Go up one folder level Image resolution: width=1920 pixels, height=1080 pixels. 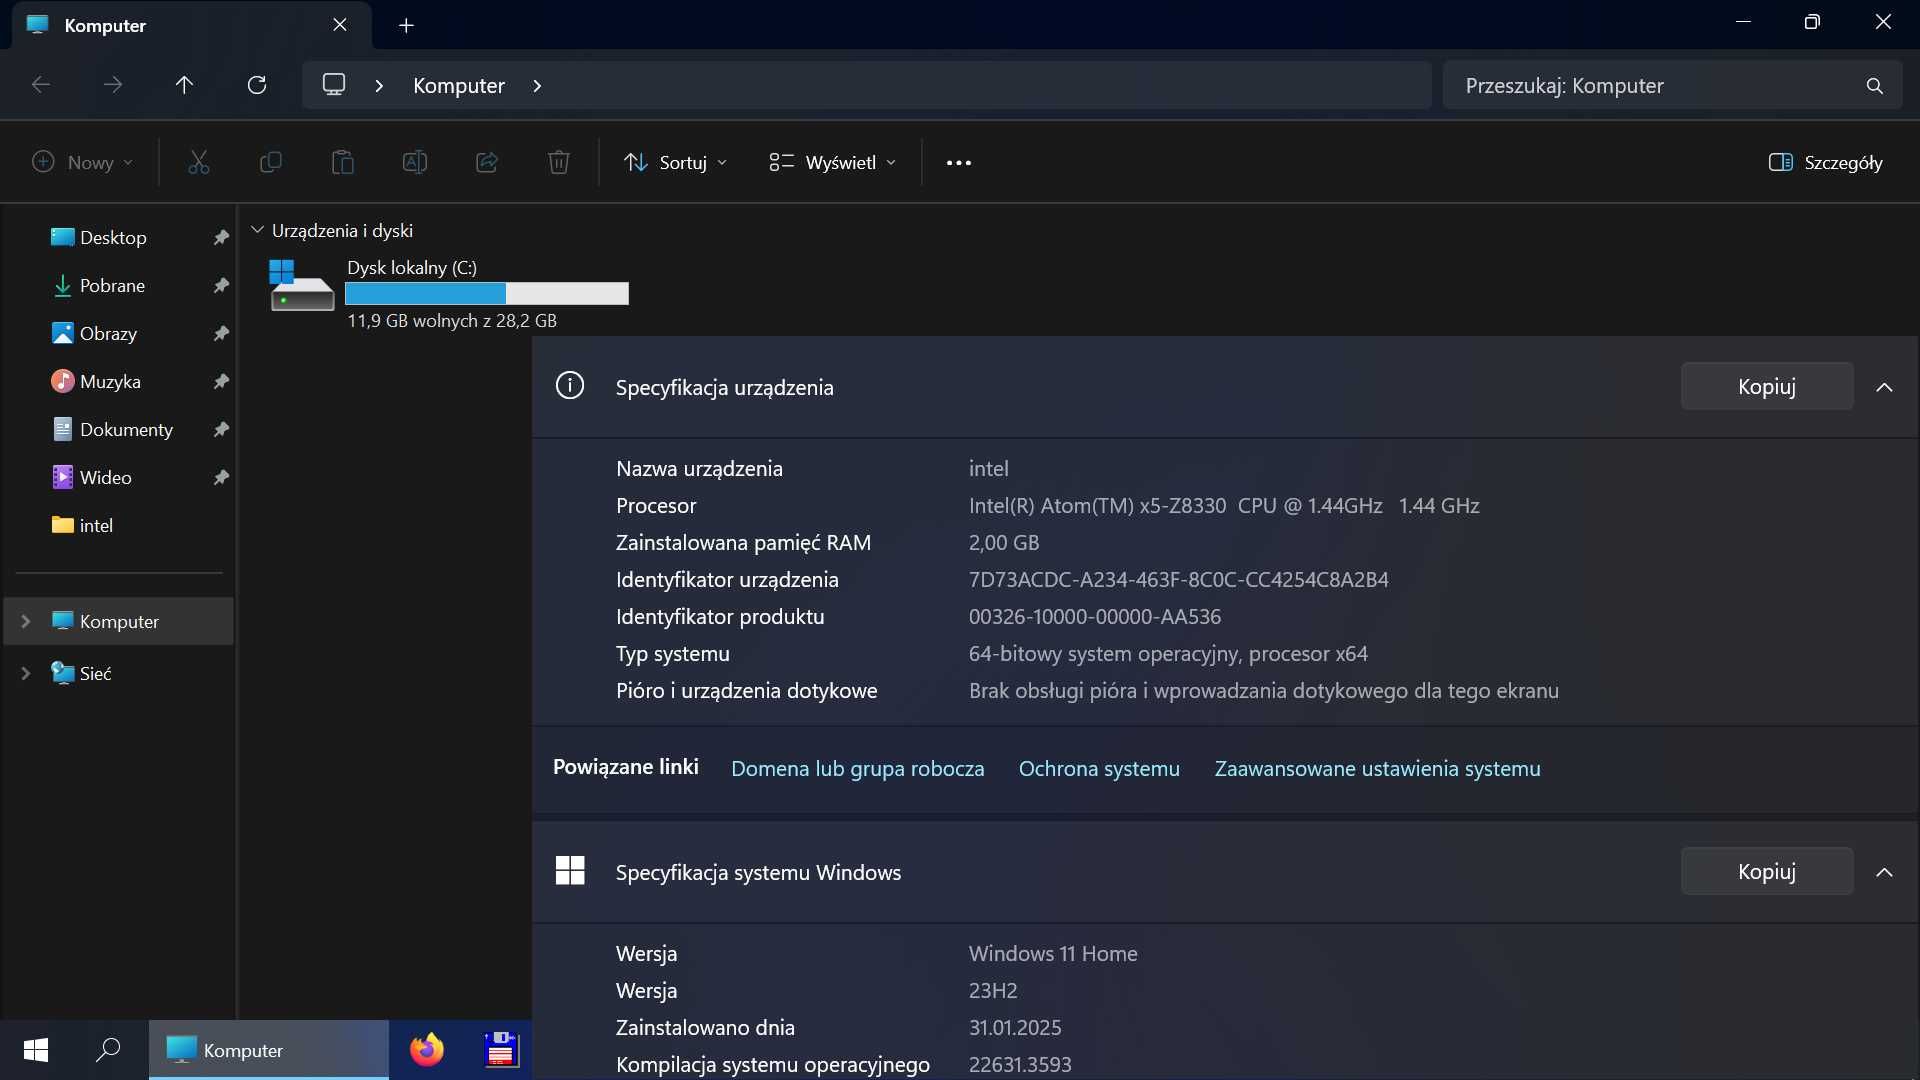(184, 85)
